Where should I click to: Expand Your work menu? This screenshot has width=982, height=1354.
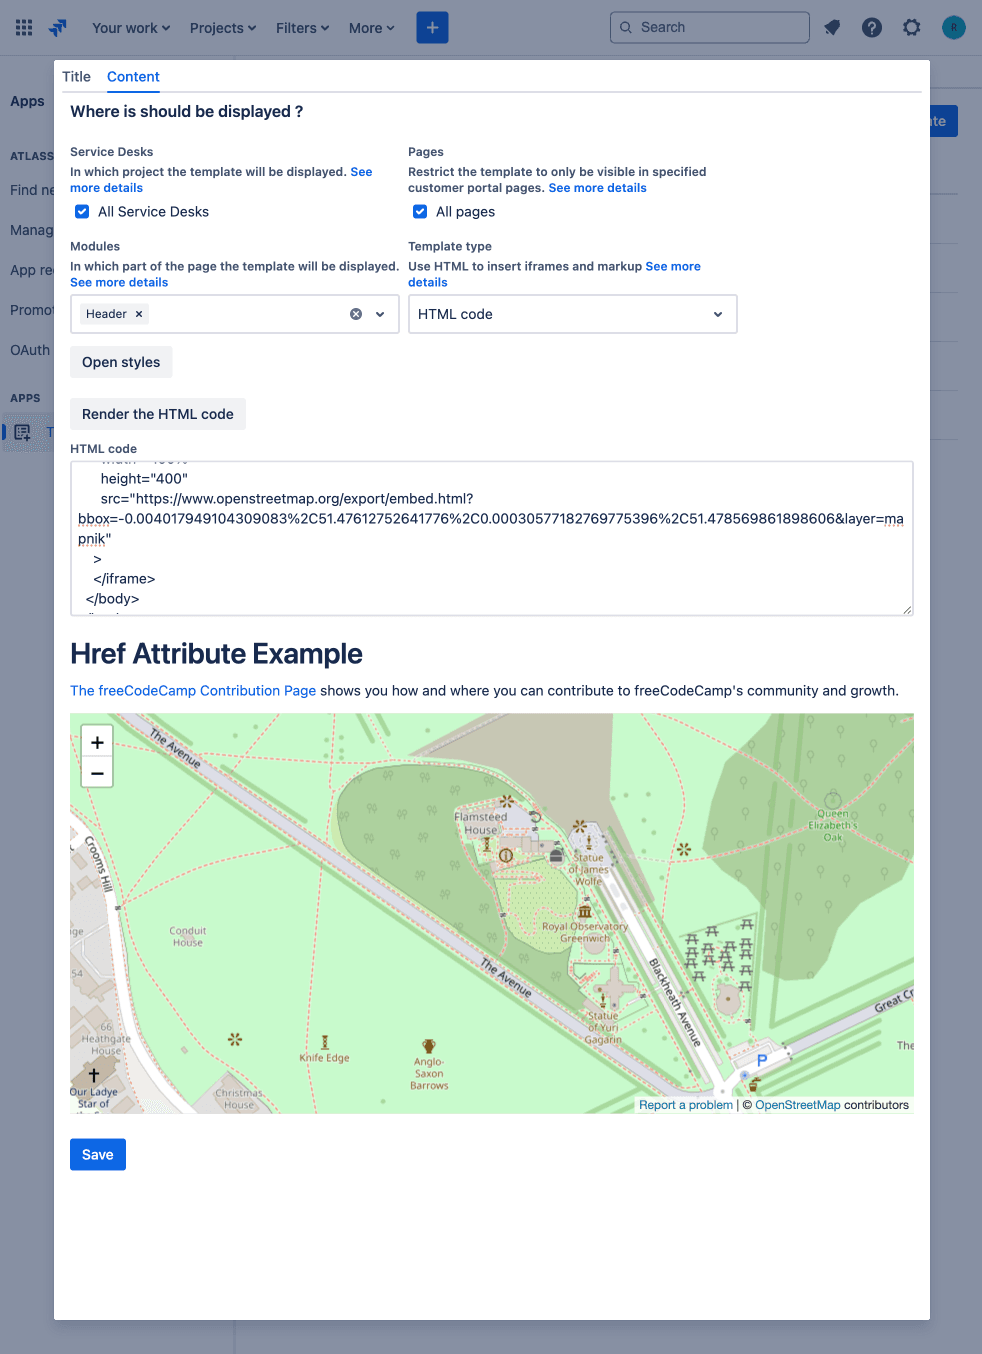pyautogui.click(x=131, y=28)
